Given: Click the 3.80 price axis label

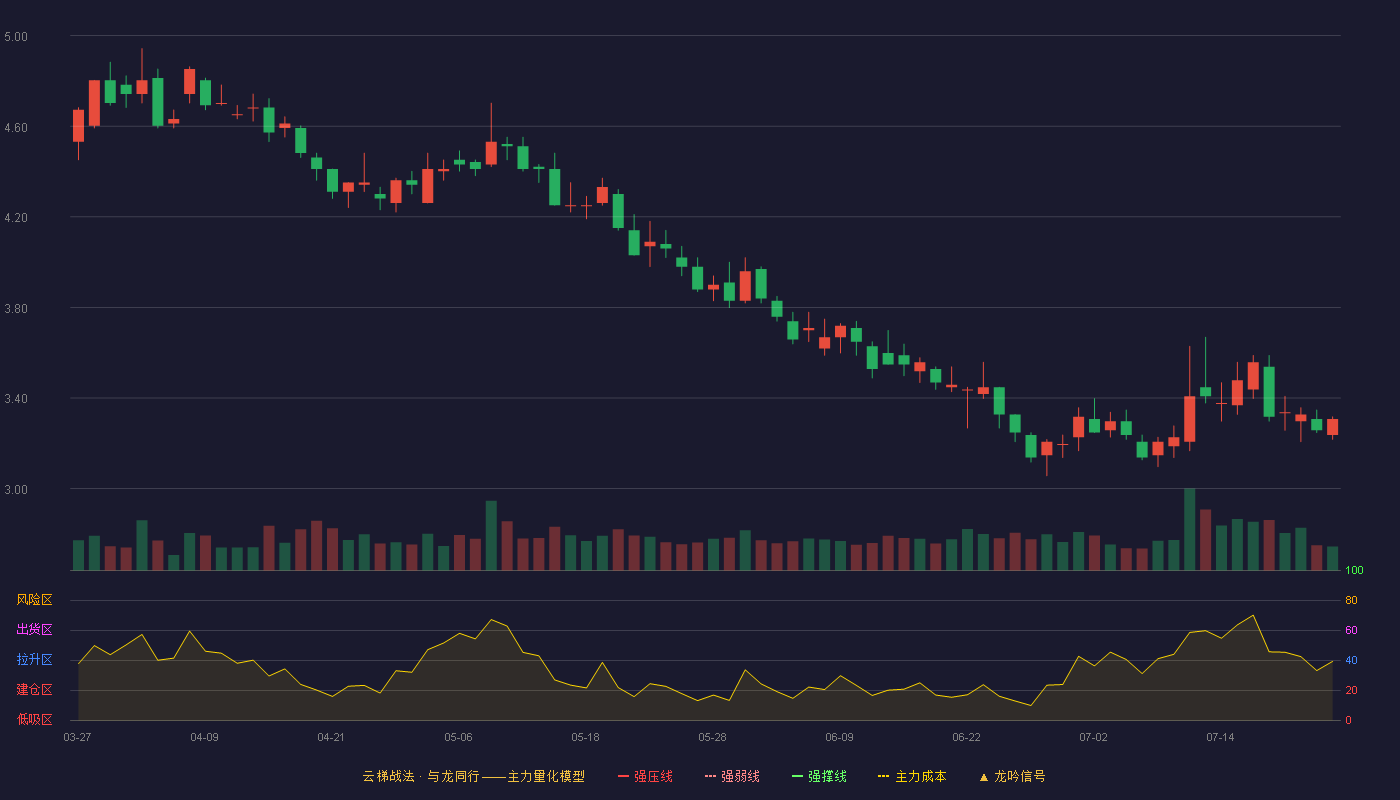Looking at the screenshot, I should pos(16,309).
